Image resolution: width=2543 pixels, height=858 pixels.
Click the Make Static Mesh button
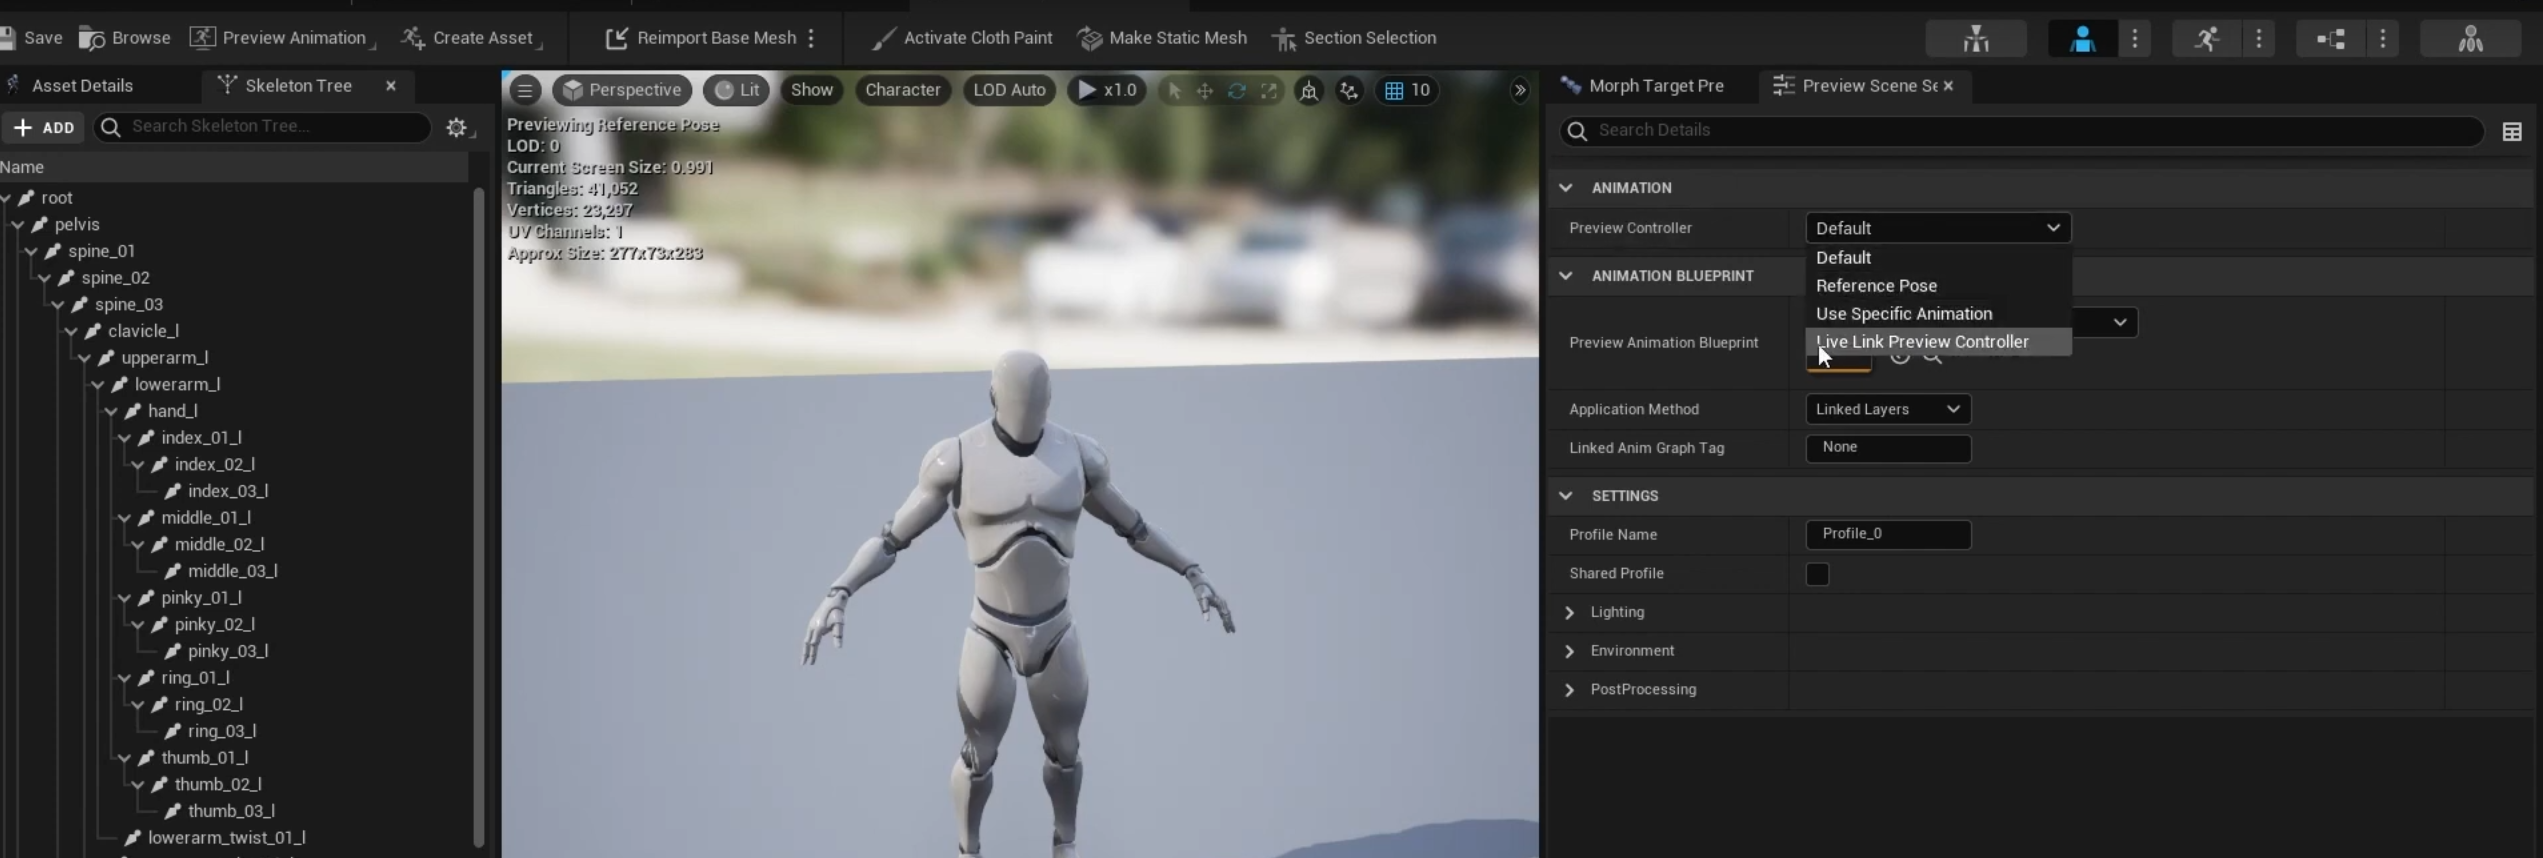(x=1163, y=38)
